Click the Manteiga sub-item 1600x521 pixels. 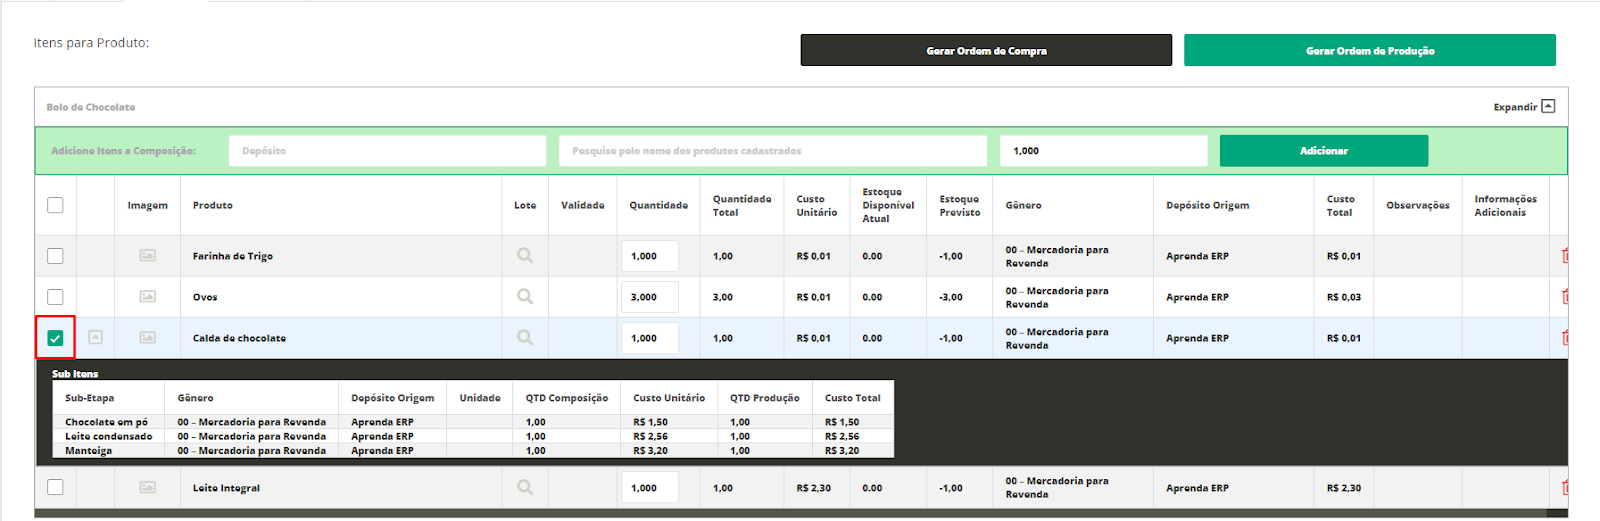point(89,450)
